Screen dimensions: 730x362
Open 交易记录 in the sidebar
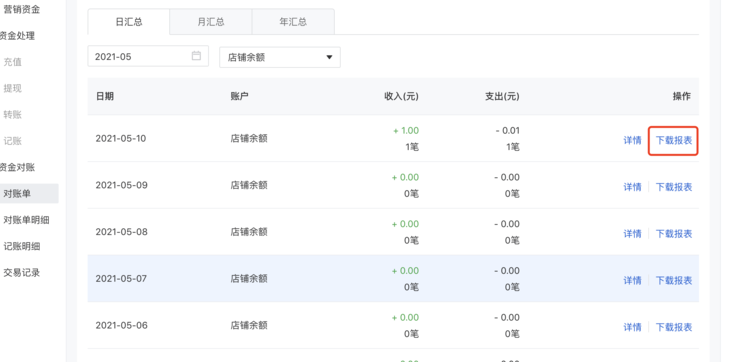coord(21,273)
